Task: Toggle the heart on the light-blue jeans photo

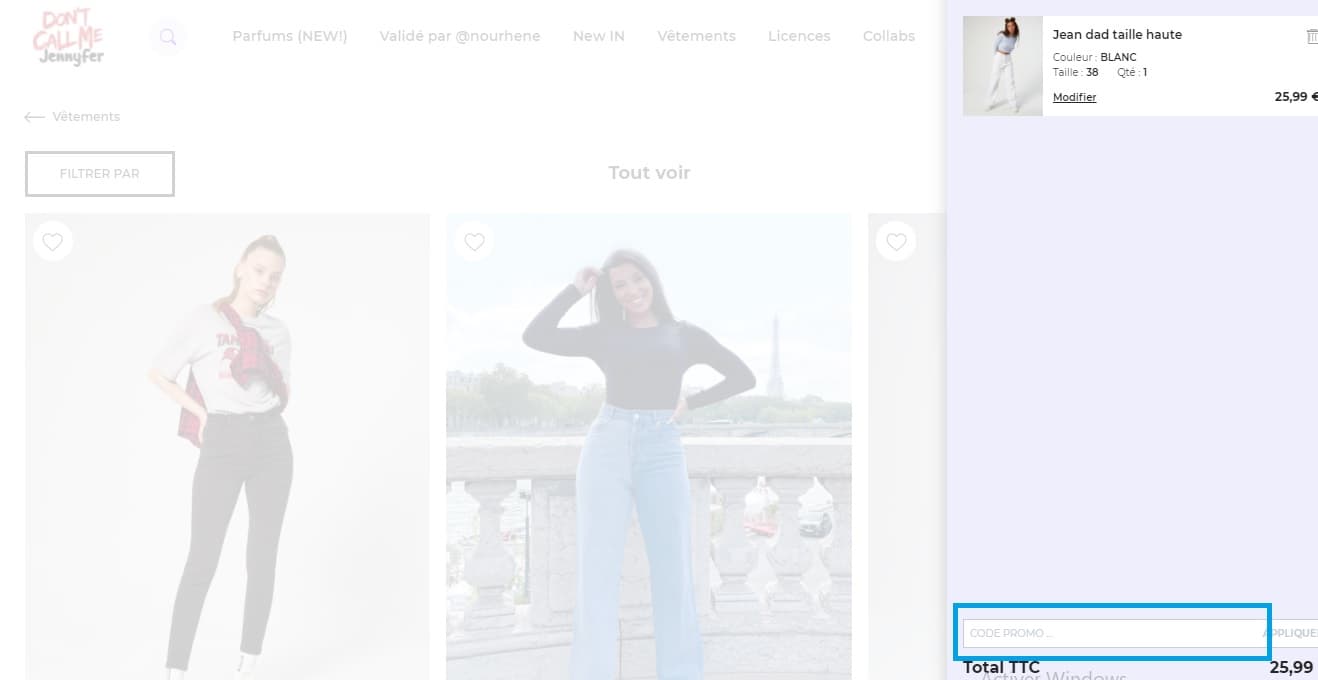Action: [474, 240]
